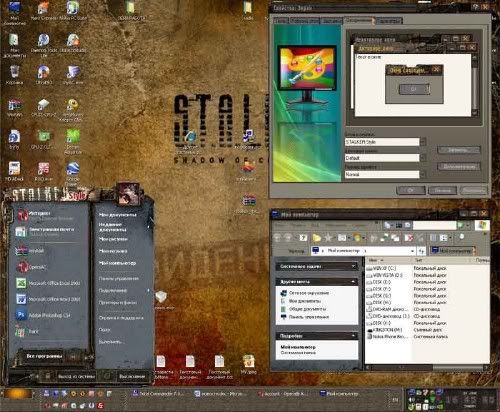
Task: Click red X delete icon in explorer toolbar
Action: coord(409,238)
